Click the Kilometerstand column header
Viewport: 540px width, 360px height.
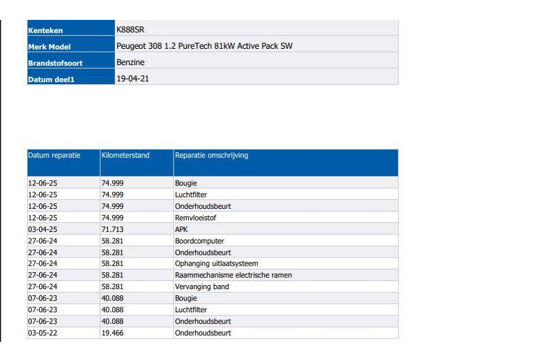[137, 163]
